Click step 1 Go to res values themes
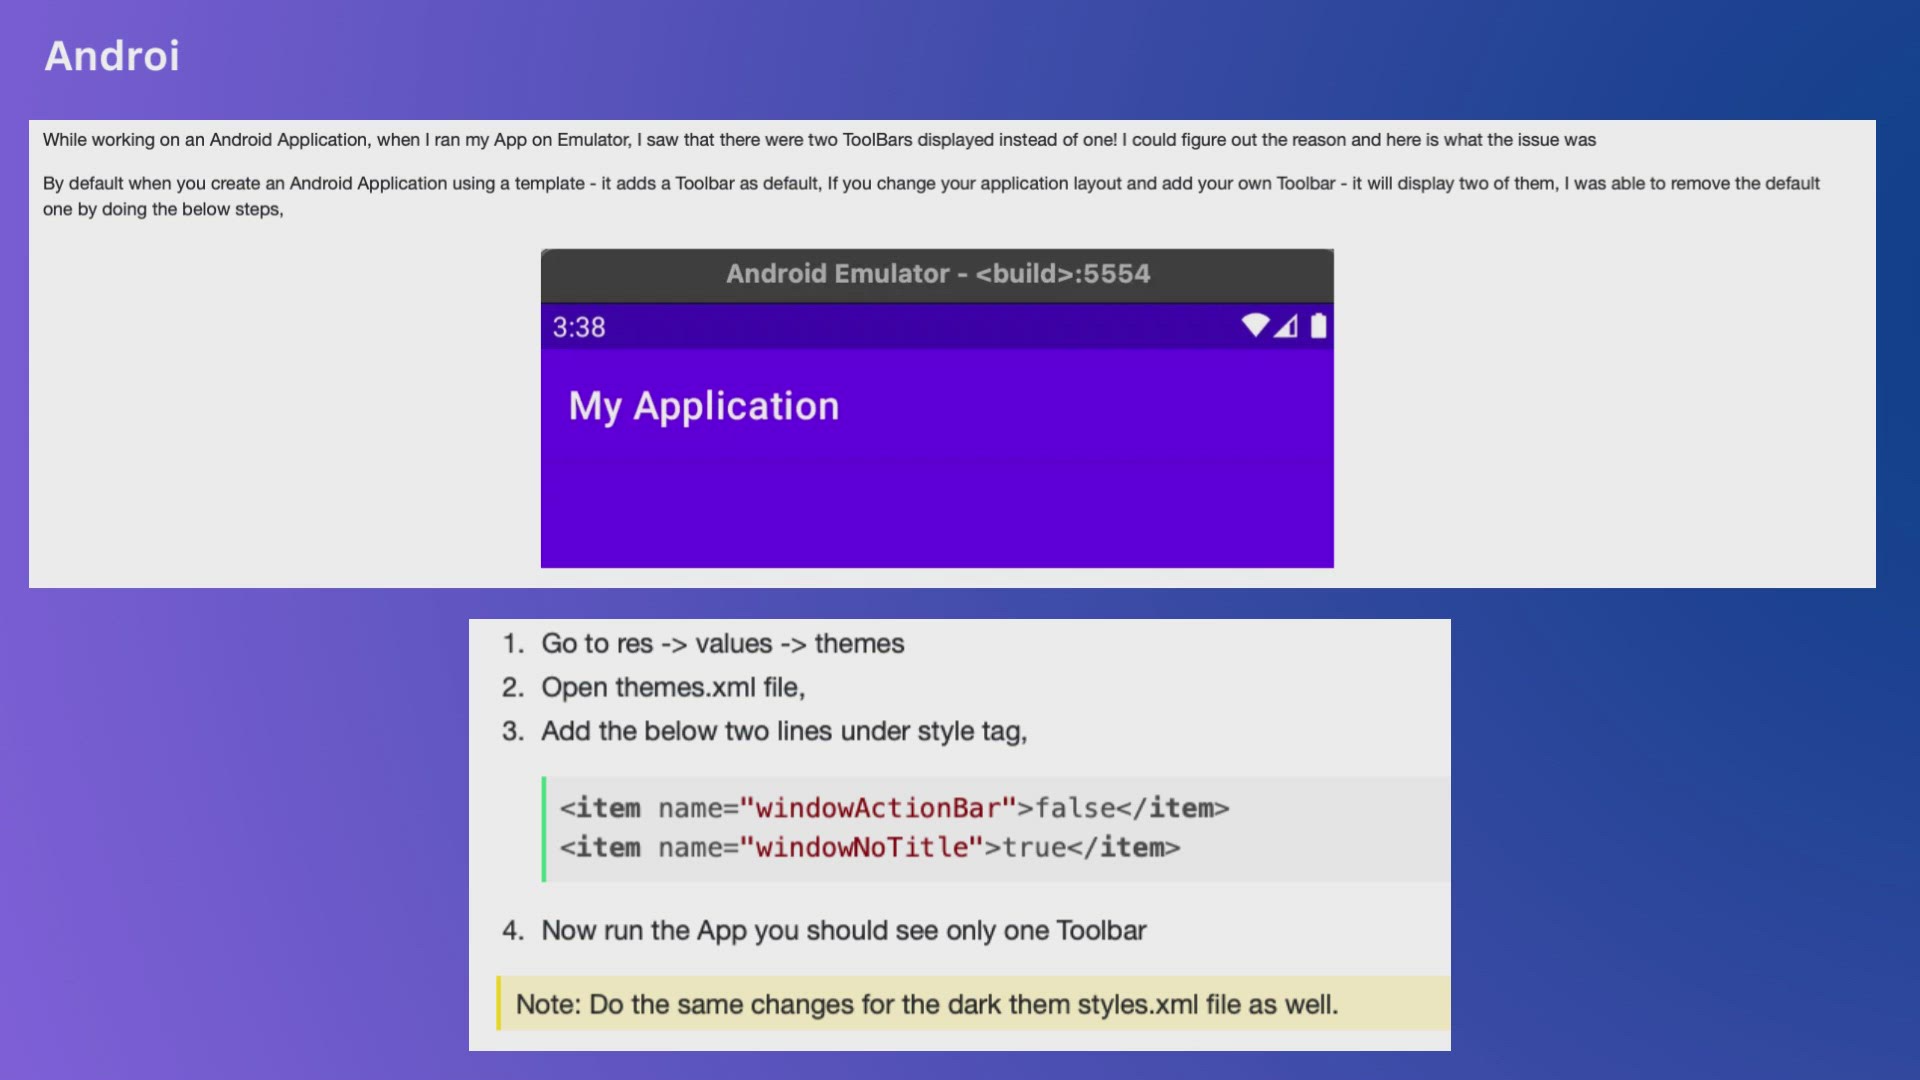This screenshot has width=1920, height=1080. click(x=722, y=644)
